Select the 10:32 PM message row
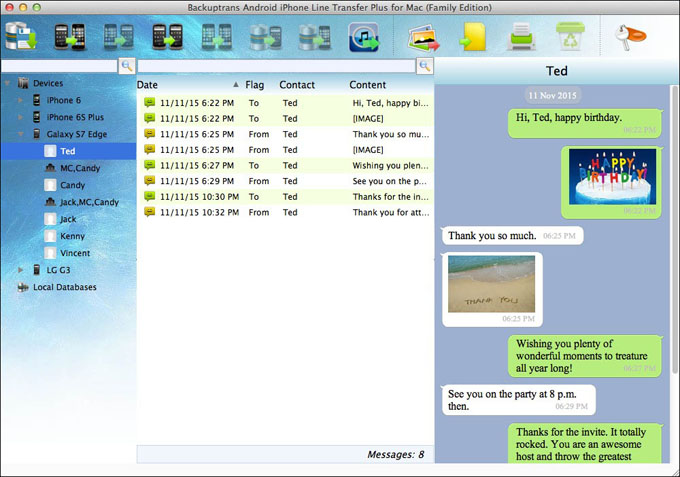680x477 pixels. point(285,212)
